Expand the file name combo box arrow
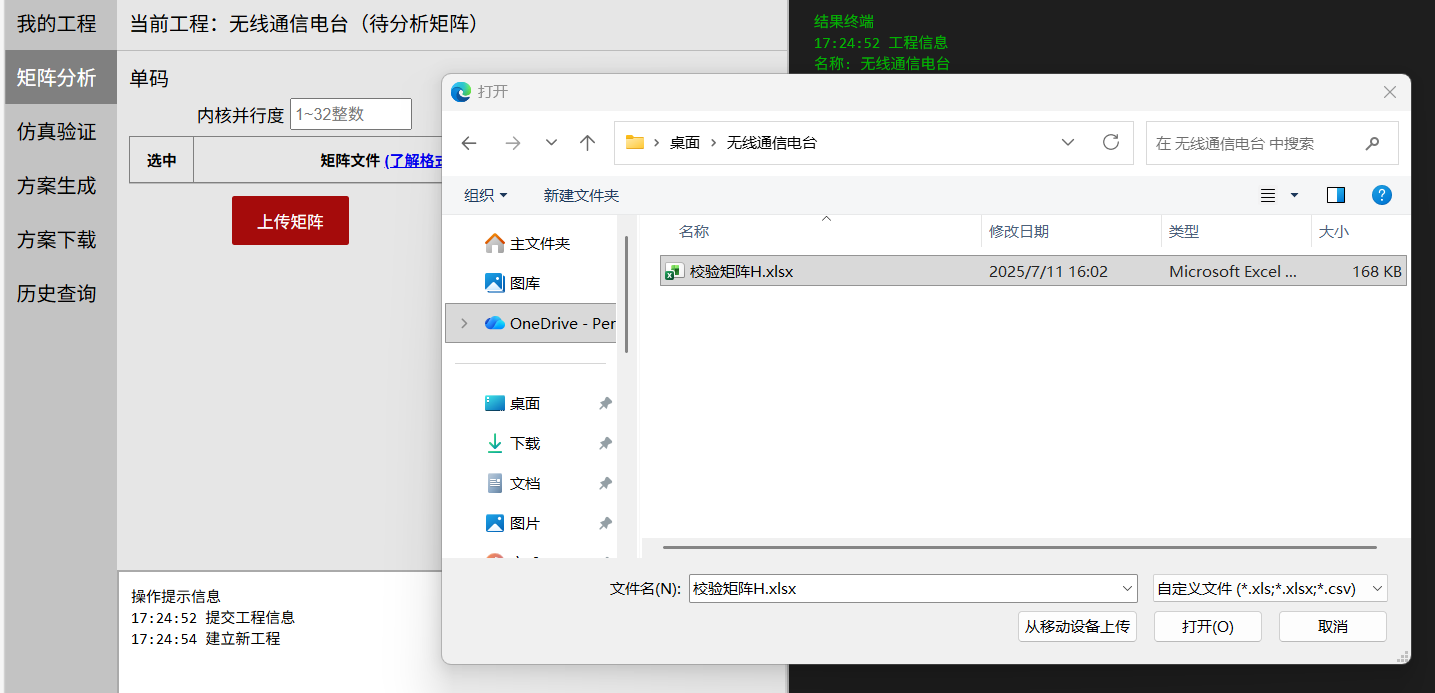 pos(1126,588)
